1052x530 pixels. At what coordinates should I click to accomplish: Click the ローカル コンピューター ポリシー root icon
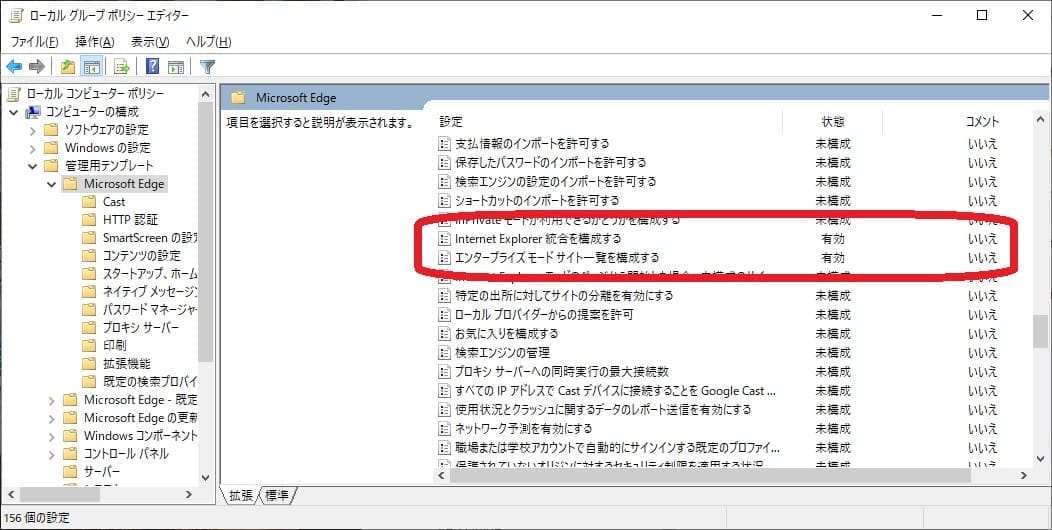pyautogui.click(x=15, y=93)
